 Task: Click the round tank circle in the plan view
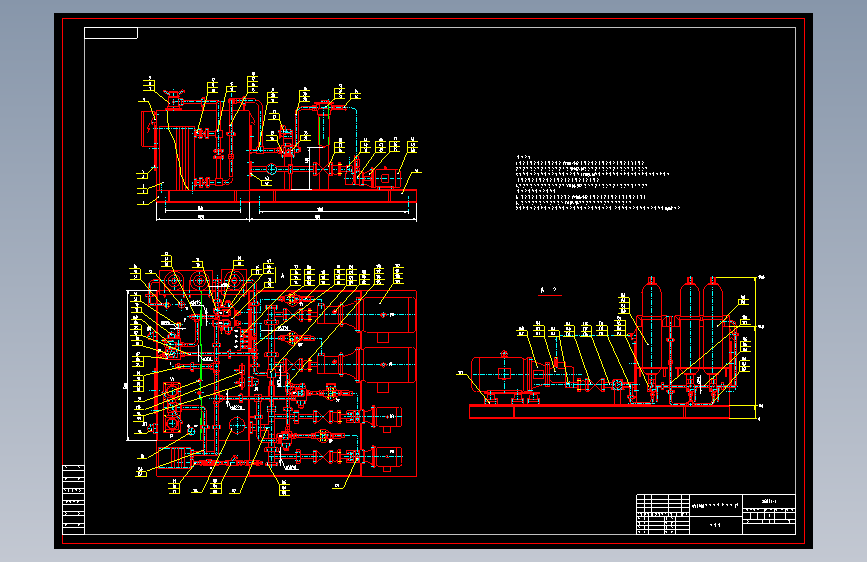[237, 425]
